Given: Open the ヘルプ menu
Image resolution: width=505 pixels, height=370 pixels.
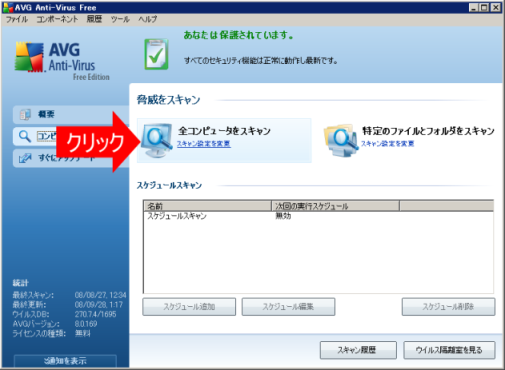Looking at the screenshot, I should coord(148,19).
